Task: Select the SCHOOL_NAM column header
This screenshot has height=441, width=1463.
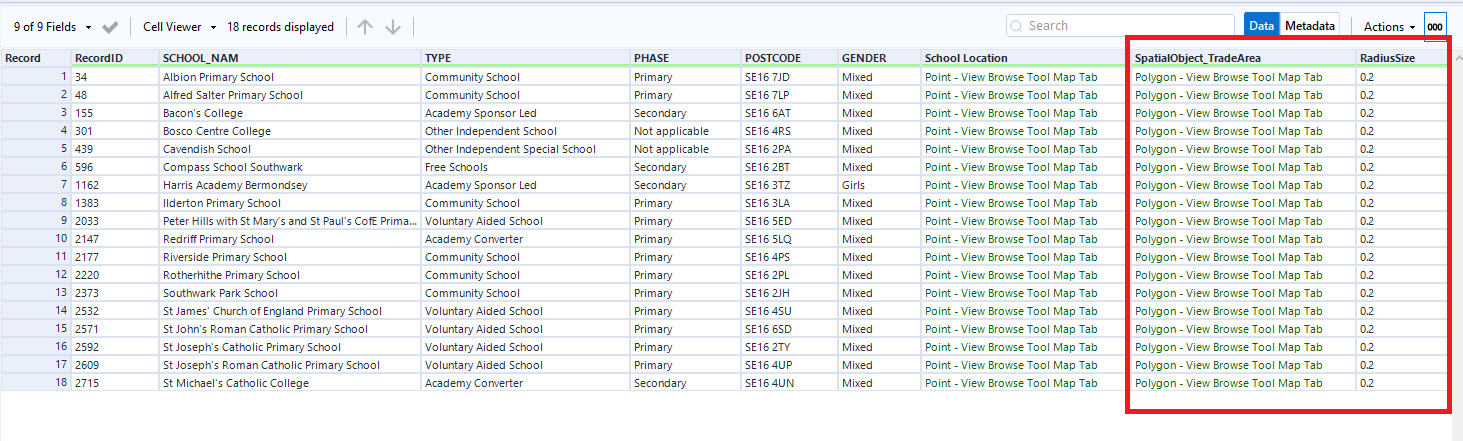Action: tap(200, 58)
